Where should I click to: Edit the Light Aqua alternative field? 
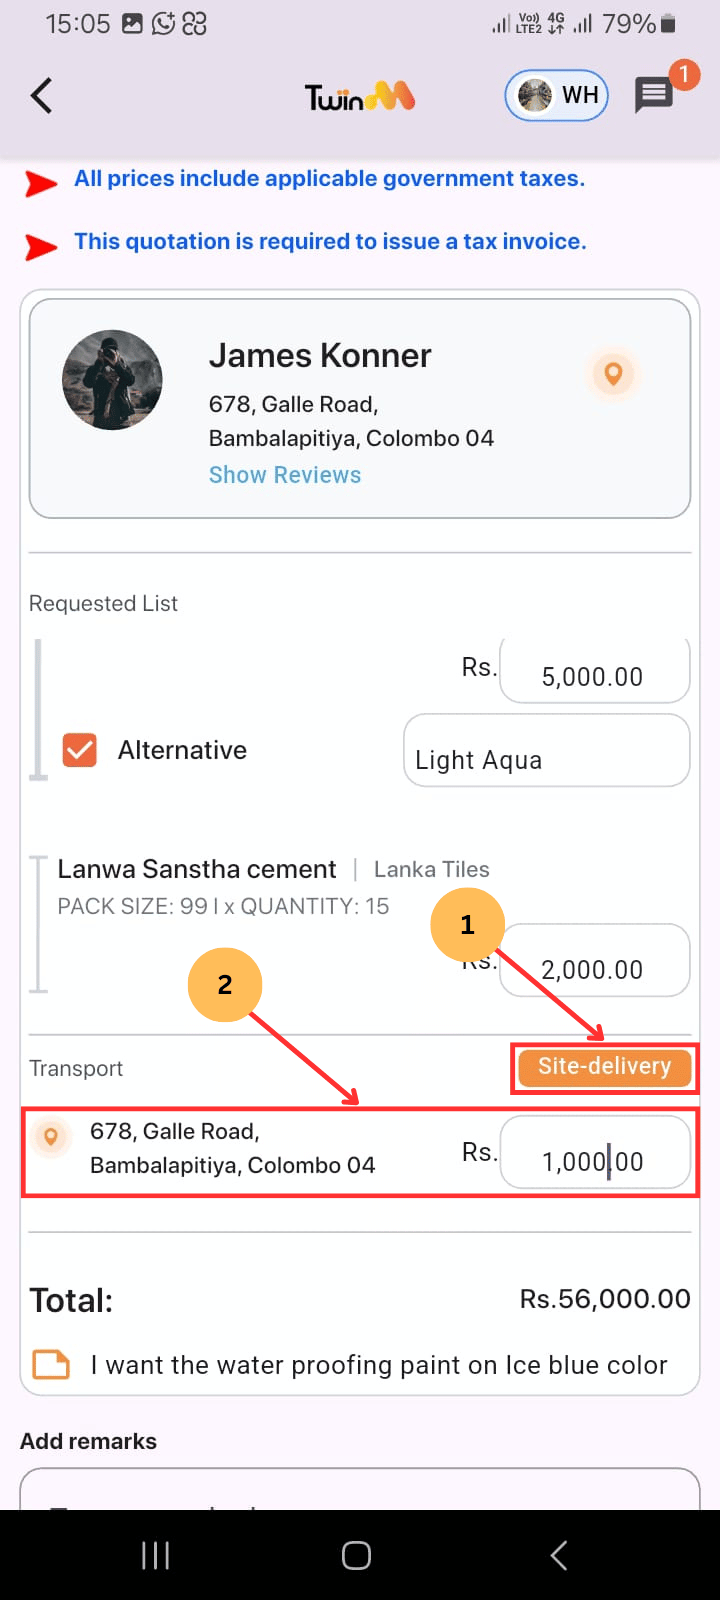click(x=546, y=751)
